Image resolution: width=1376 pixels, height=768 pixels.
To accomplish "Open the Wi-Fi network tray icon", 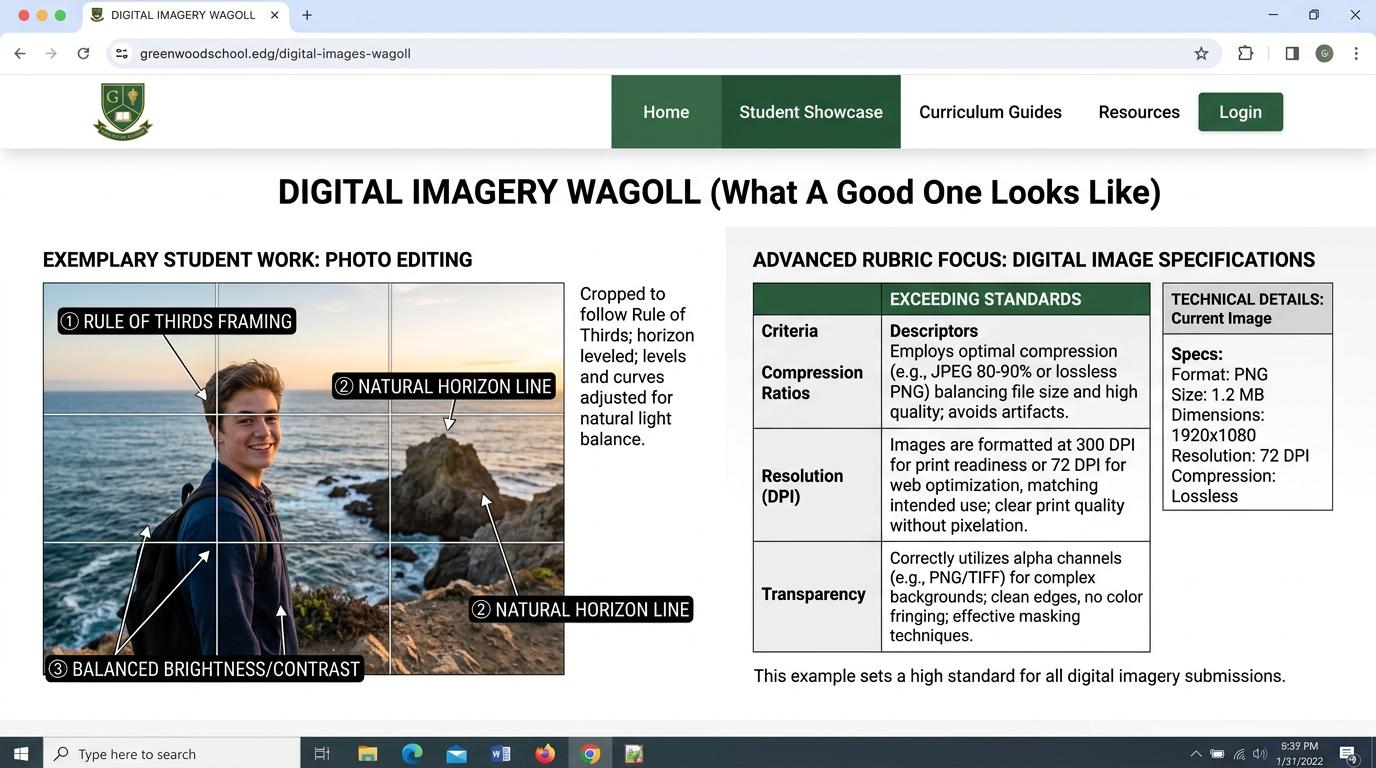I will point(1239,754).
